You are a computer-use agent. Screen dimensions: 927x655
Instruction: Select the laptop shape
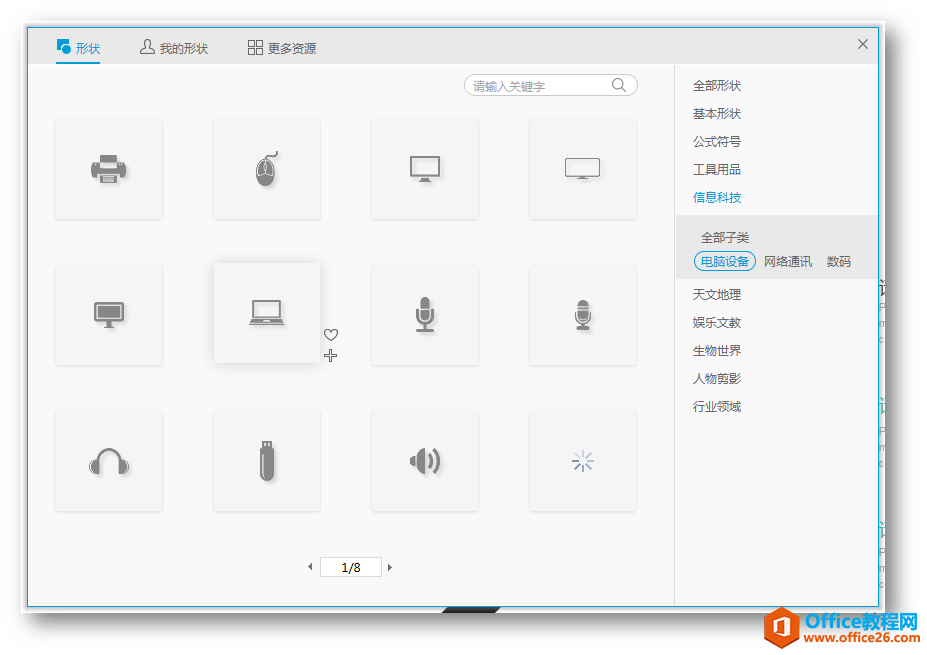coord(266,314)
